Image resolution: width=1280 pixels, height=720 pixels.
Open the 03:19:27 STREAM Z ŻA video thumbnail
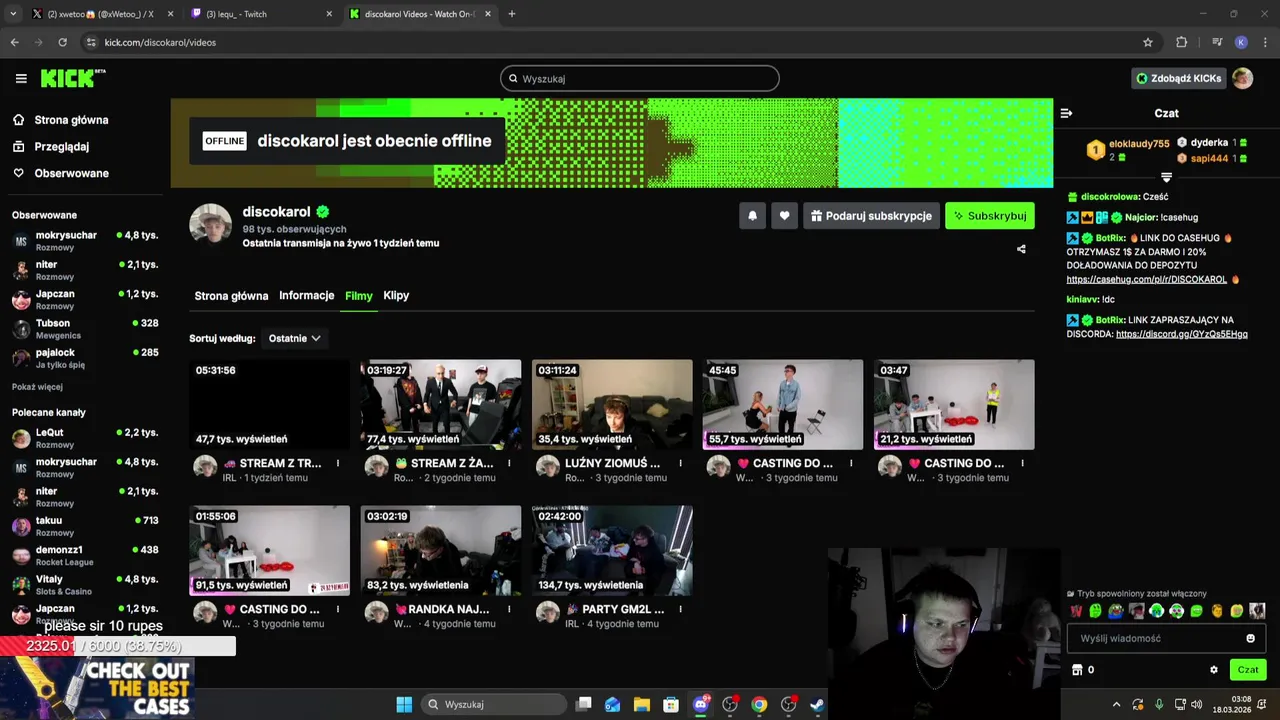441,405
